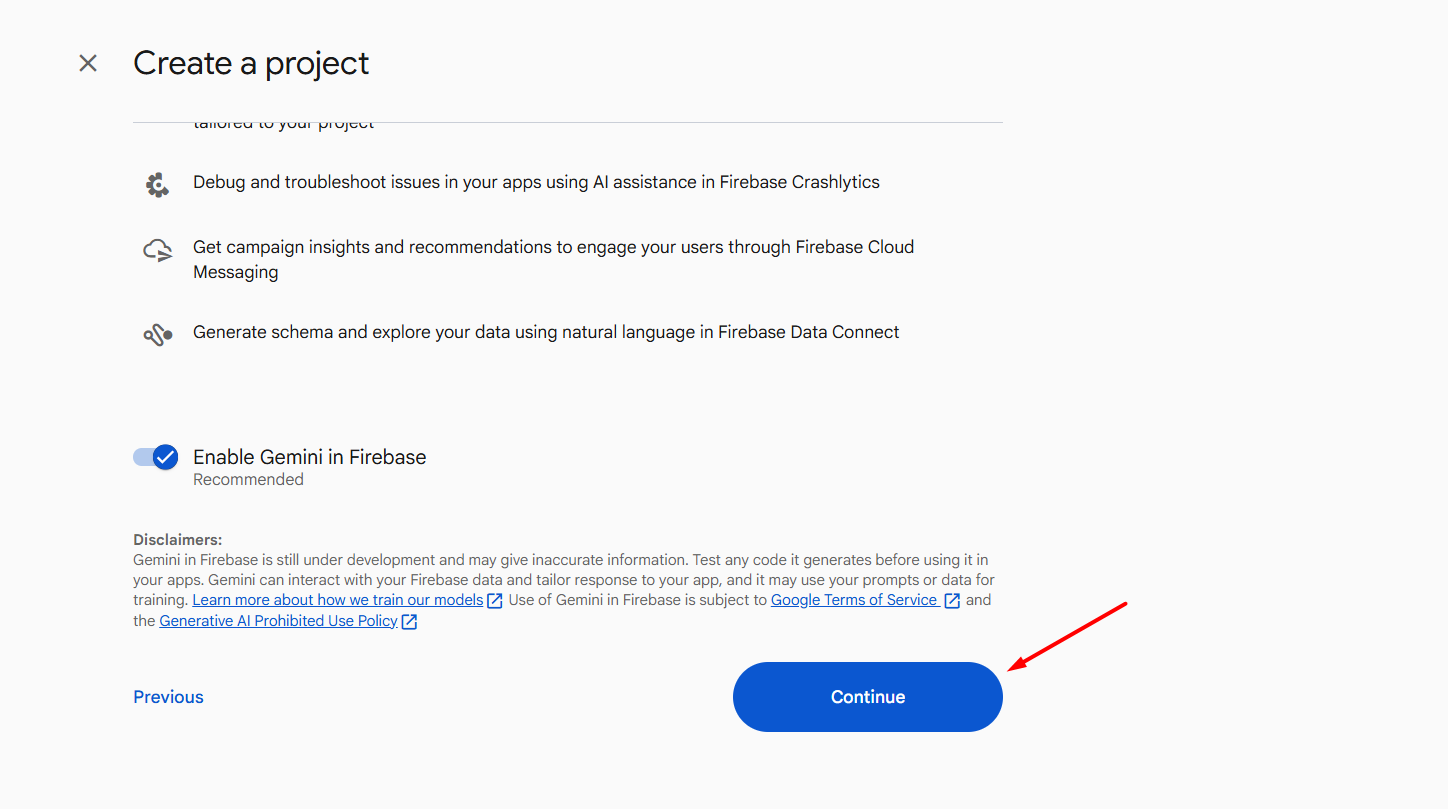Select the Firebase Crashlytics debug icon
Image resolution: width=1448 pixels, height=809 pixels.
click(x=157, y=184)
